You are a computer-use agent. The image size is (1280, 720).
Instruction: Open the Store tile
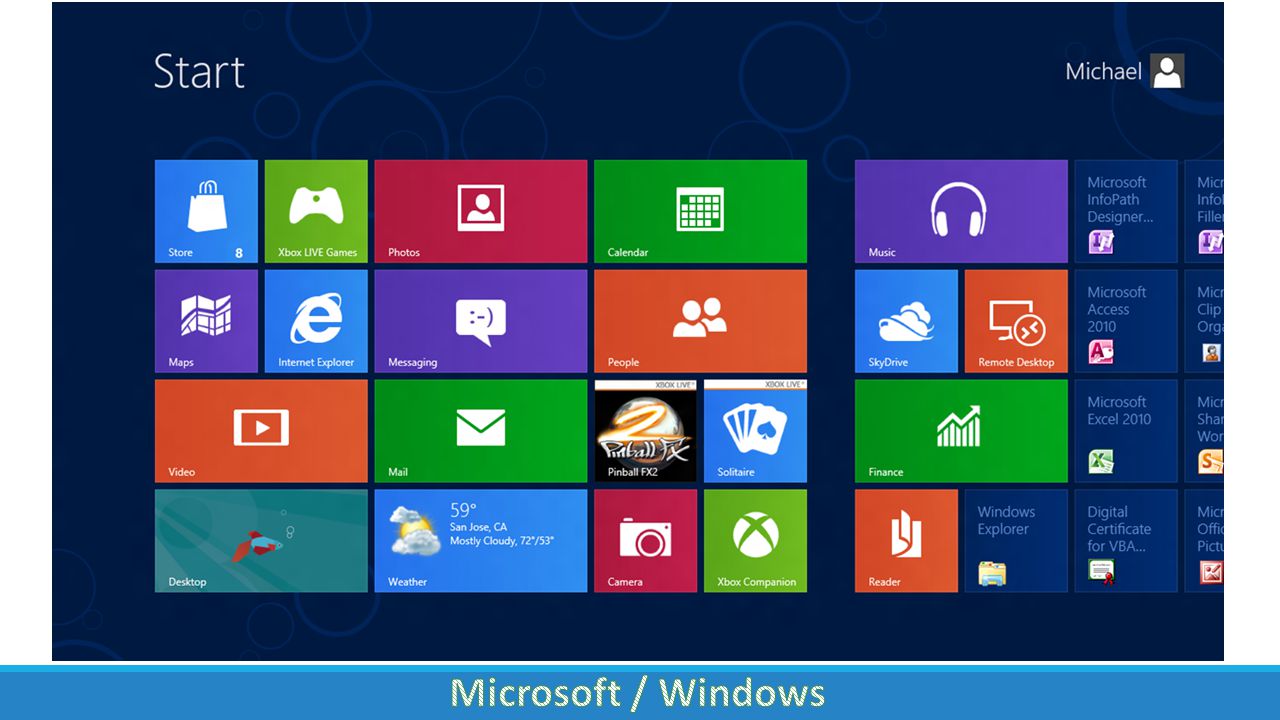[206, 211]
